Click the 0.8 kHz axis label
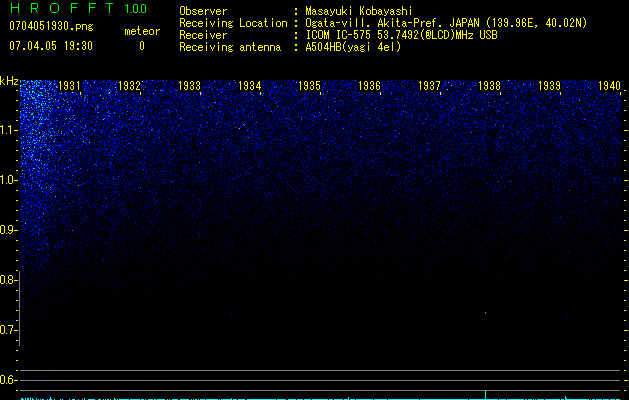The image size is (629, 400). pos(9,280)
